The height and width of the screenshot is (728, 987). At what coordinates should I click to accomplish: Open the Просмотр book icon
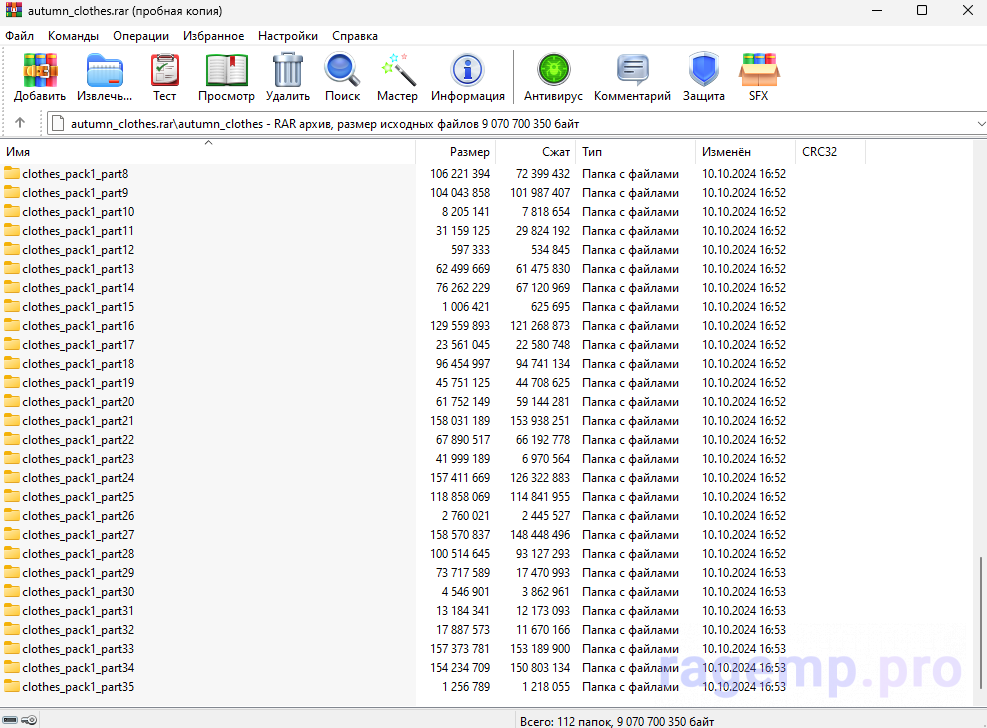(227, 70)
